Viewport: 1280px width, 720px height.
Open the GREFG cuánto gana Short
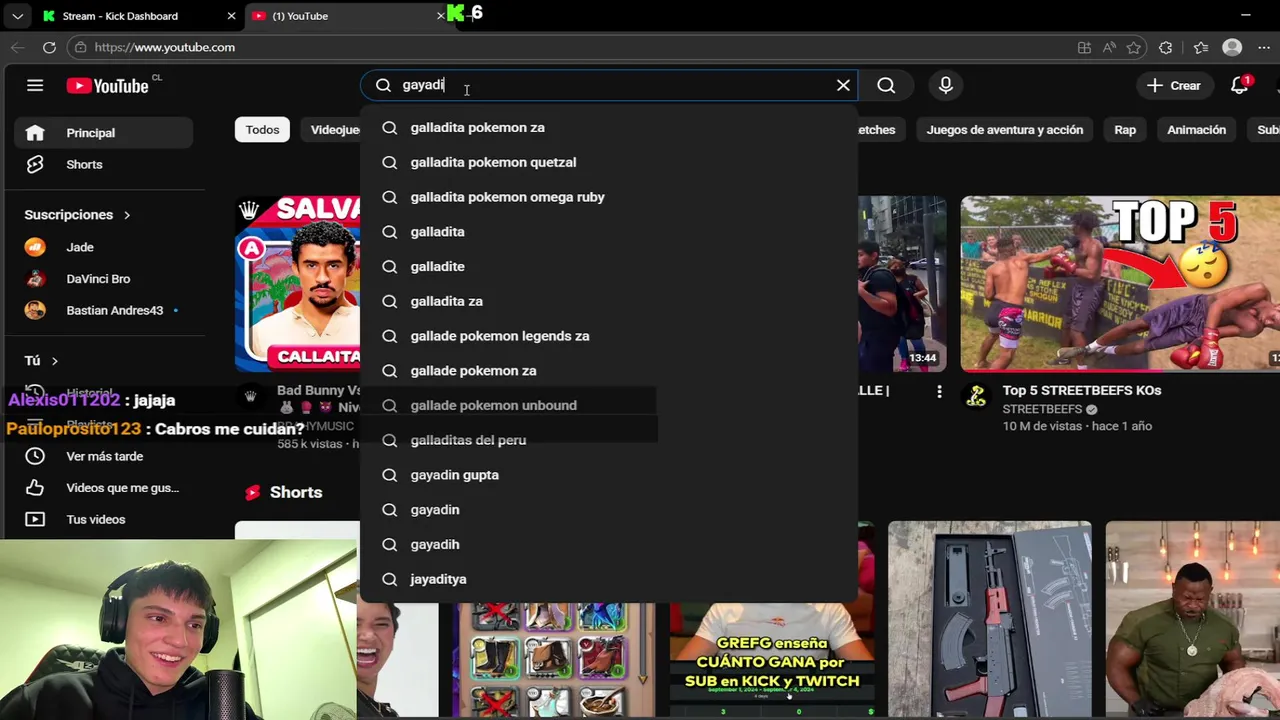(x=771, y=660)
